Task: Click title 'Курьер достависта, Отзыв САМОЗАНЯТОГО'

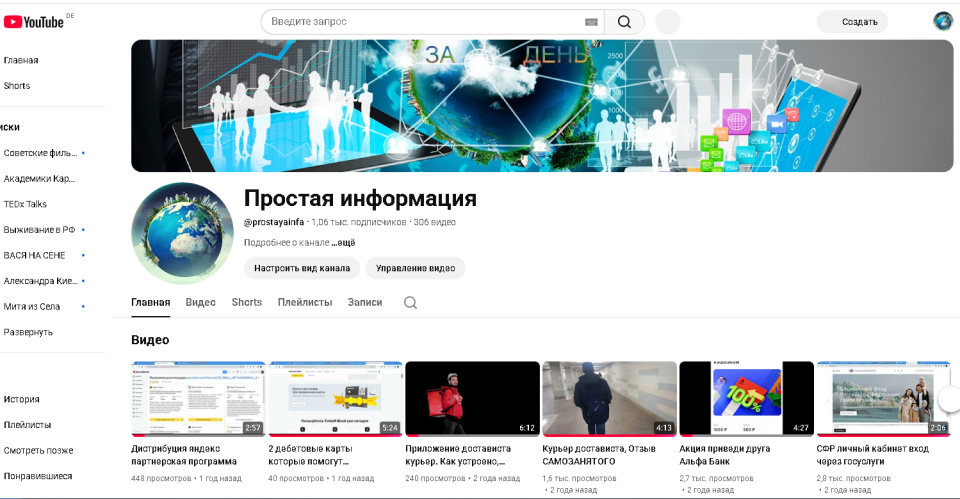Action: (599, 455)
